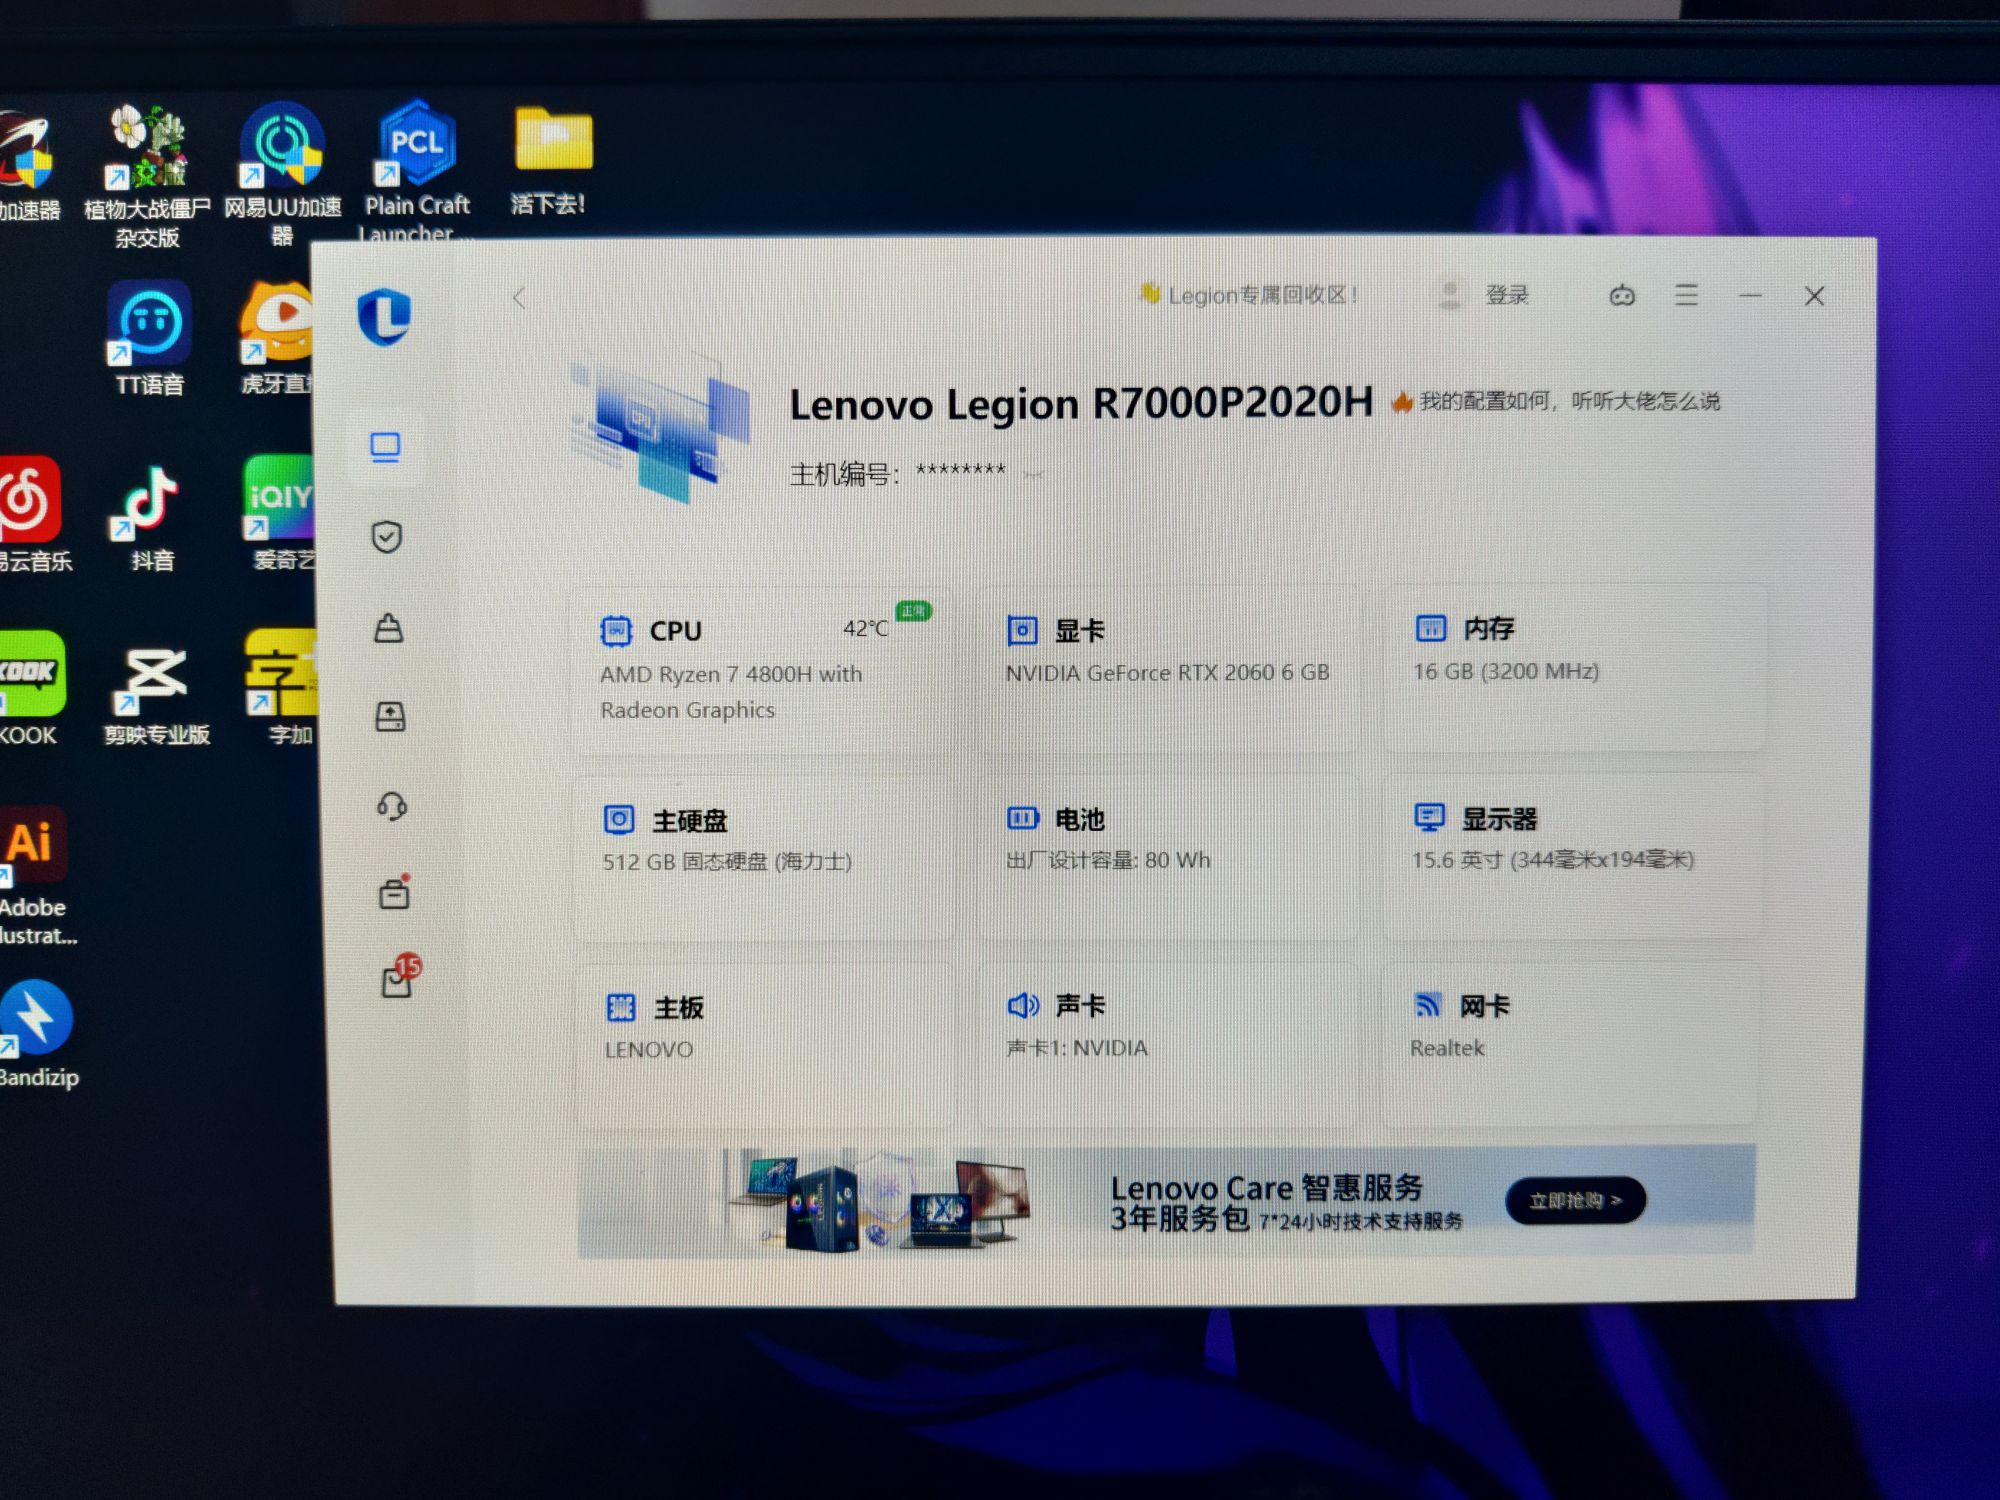Click the 显卡 GPU icon
The width and height of the screenshot is (2000, 1500).
[1021, 630]
